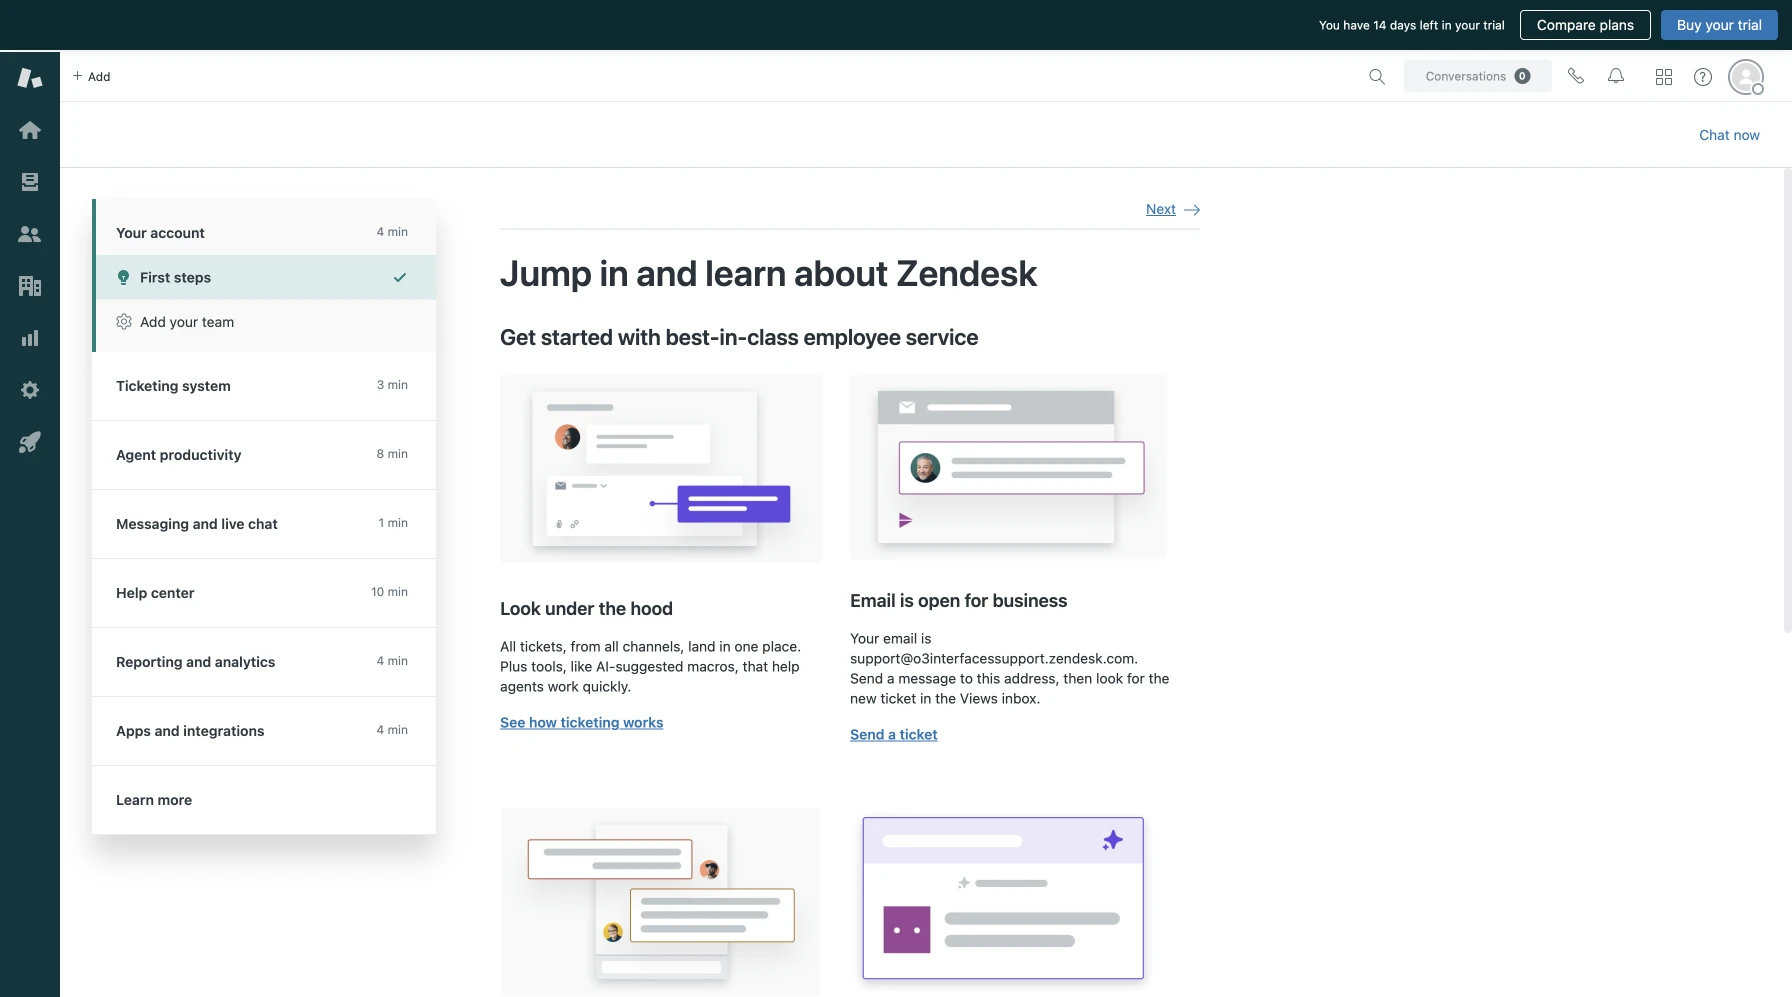Screen dimensions: 1792x997
Task: Expand the Agent productivity section
Action: [263, 455]
